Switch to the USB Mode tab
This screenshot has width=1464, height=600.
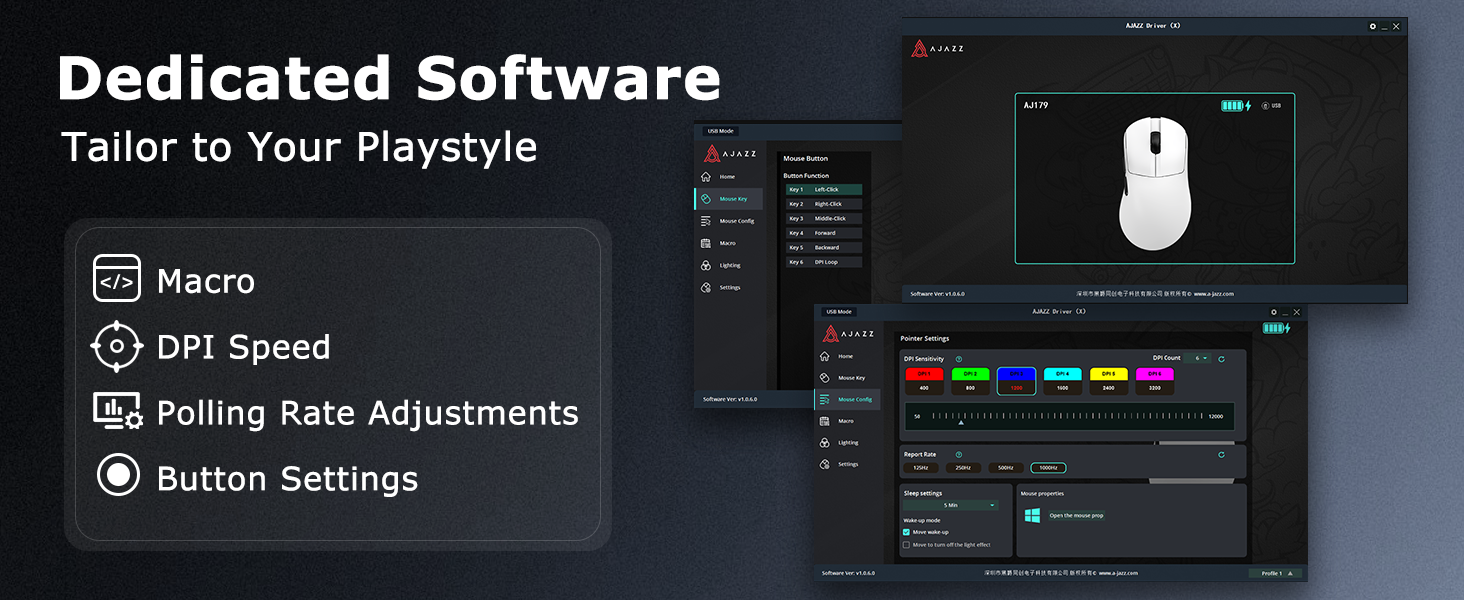(x=837, y=311)
